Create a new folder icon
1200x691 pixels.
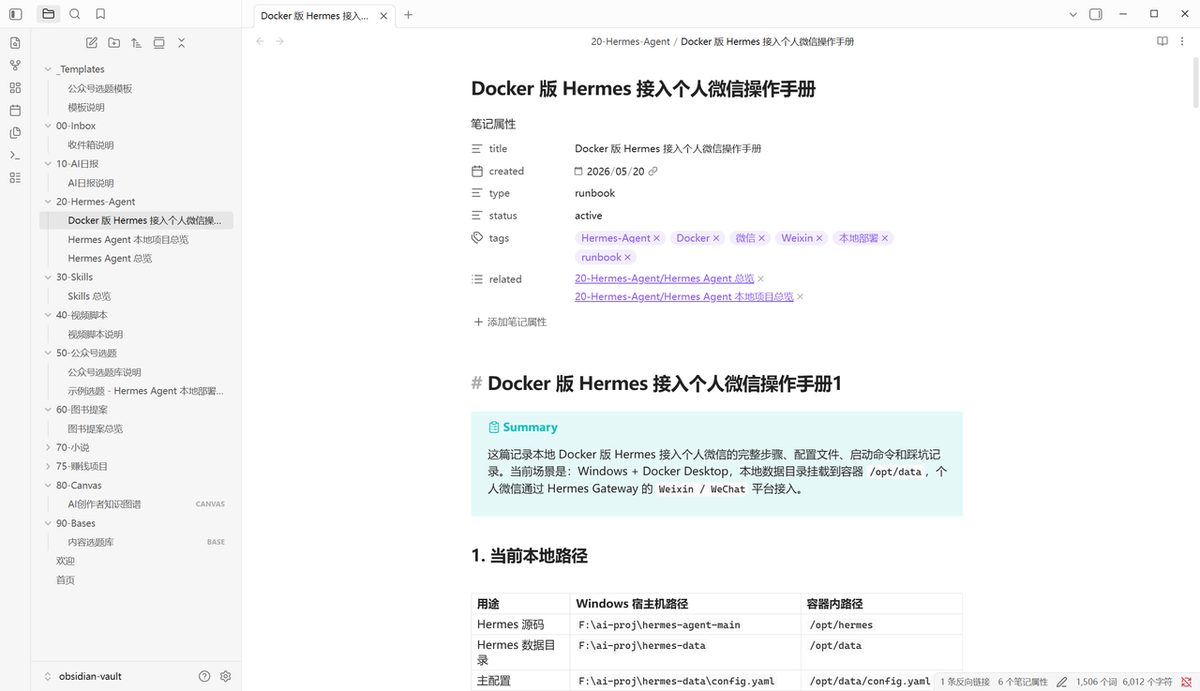tap(114, 43)
